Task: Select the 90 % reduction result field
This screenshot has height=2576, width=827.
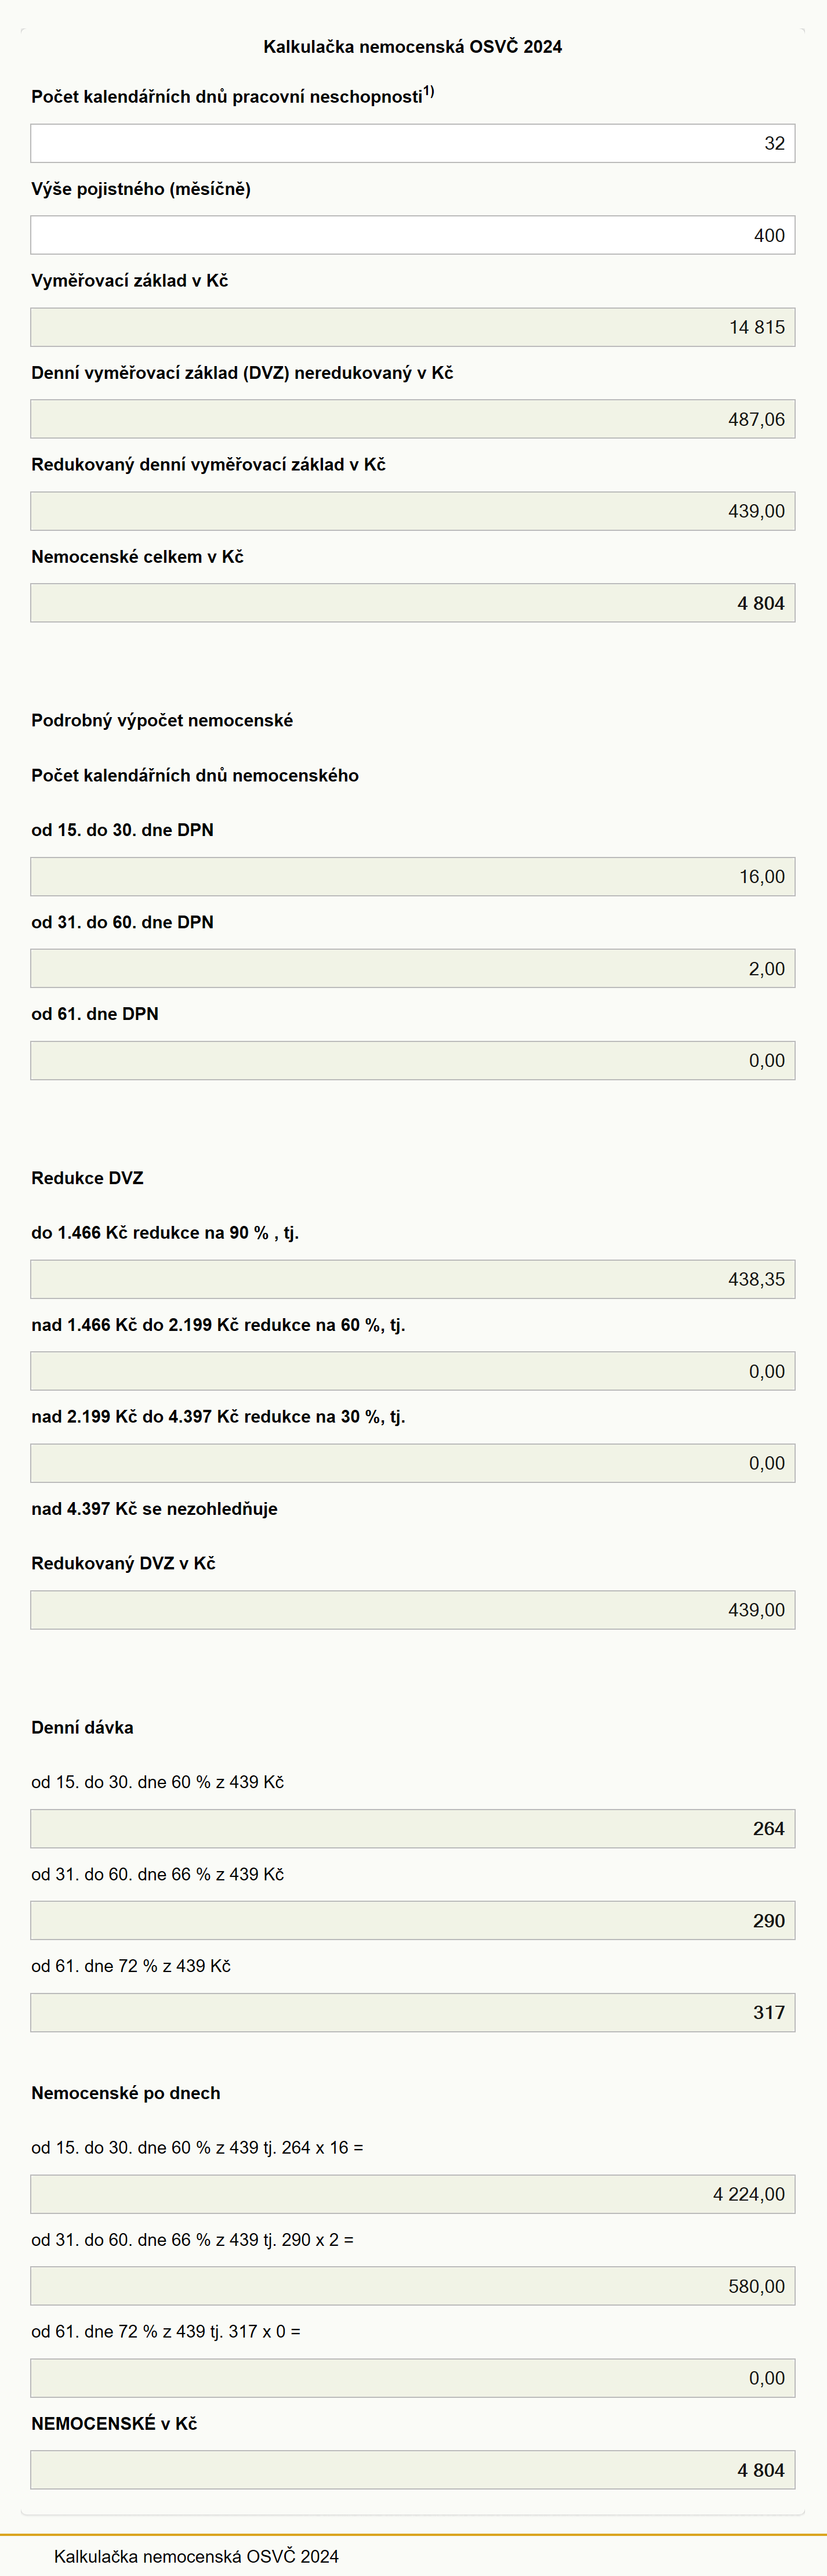Action: pyautogui.click(x=413, y=1279)
